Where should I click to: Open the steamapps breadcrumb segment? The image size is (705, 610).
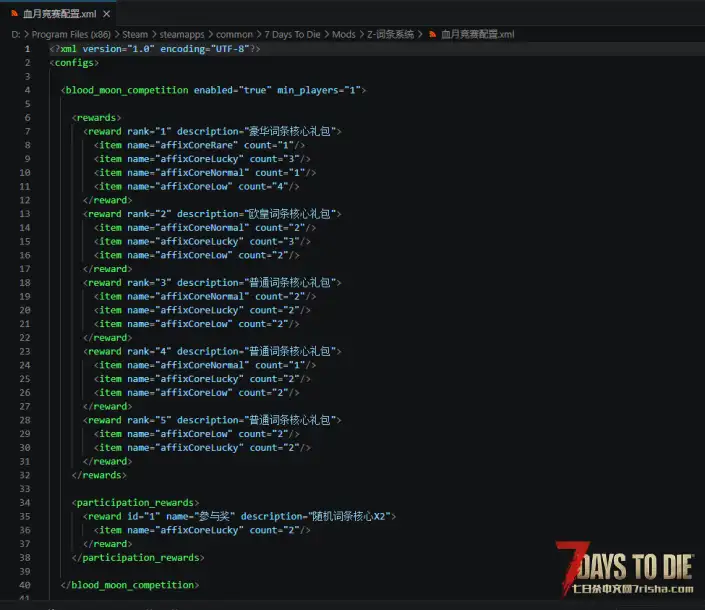(x=182, y=34)
